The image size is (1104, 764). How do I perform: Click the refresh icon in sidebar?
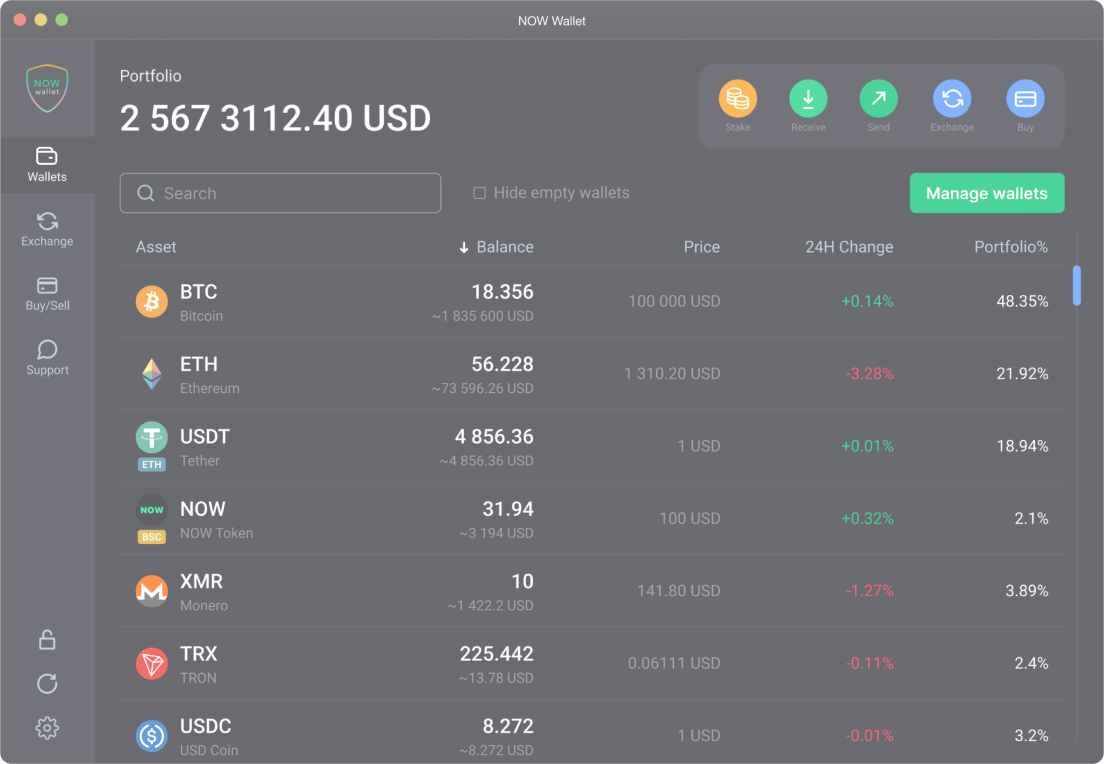[x=47, y=684]
